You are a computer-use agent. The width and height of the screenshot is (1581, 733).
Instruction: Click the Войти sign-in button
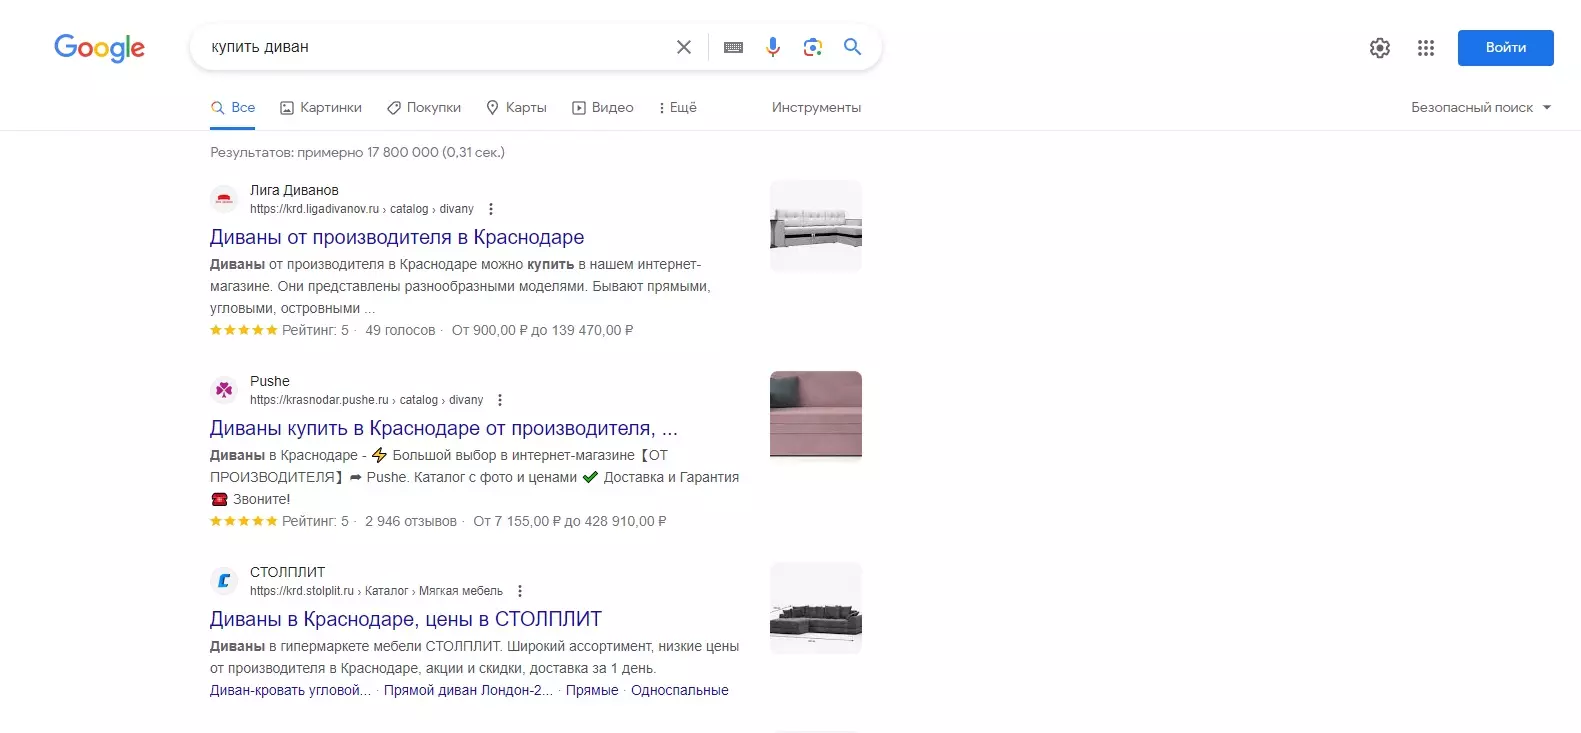pyautogui.click(x=1505, y=48)
